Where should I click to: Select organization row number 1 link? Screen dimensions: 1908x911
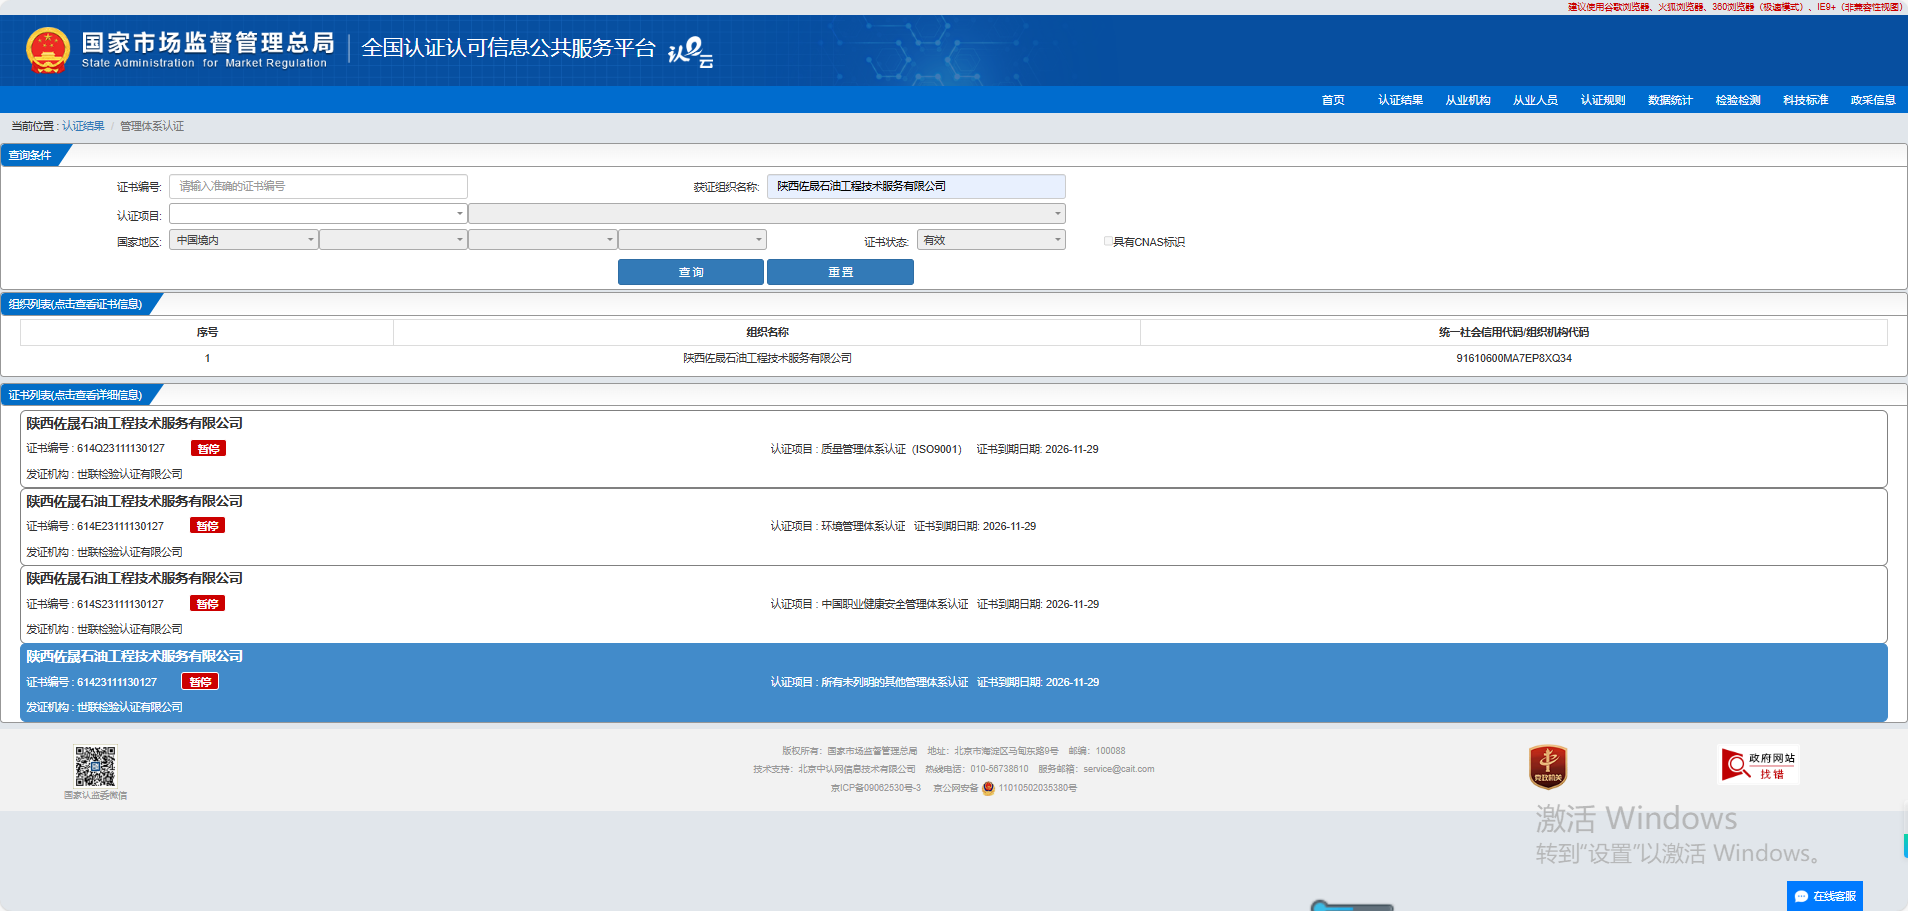point(207,358)
